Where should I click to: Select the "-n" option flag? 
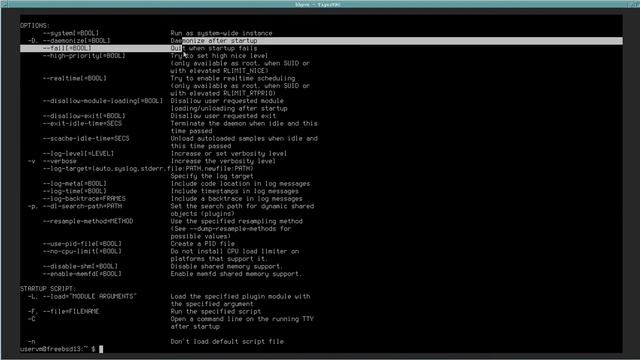click(x=31, y=342)
